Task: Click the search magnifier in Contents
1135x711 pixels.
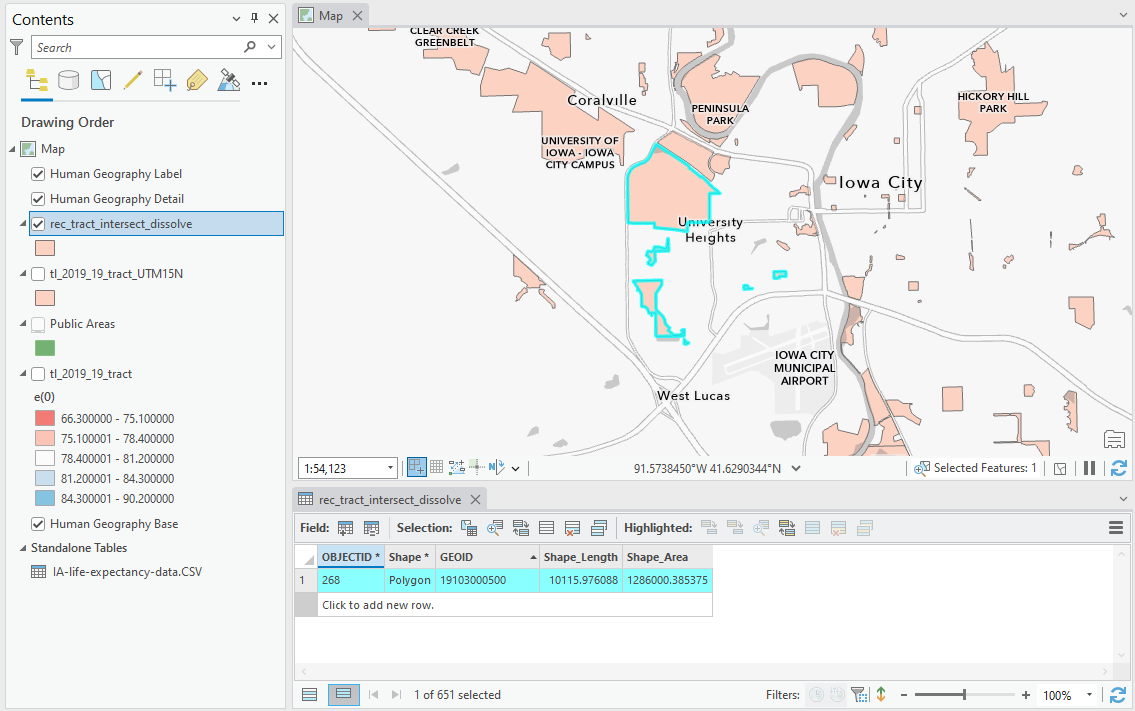Action: pyautogui.click(x=250, y=47)
